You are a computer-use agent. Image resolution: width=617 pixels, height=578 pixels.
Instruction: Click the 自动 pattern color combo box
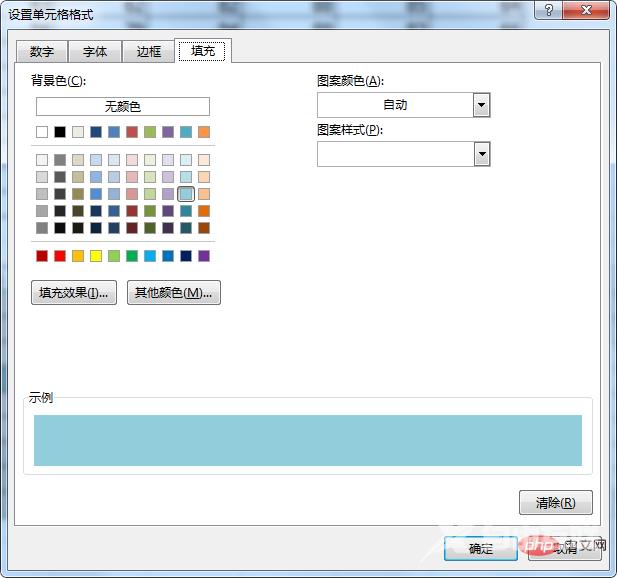(395, 105)
